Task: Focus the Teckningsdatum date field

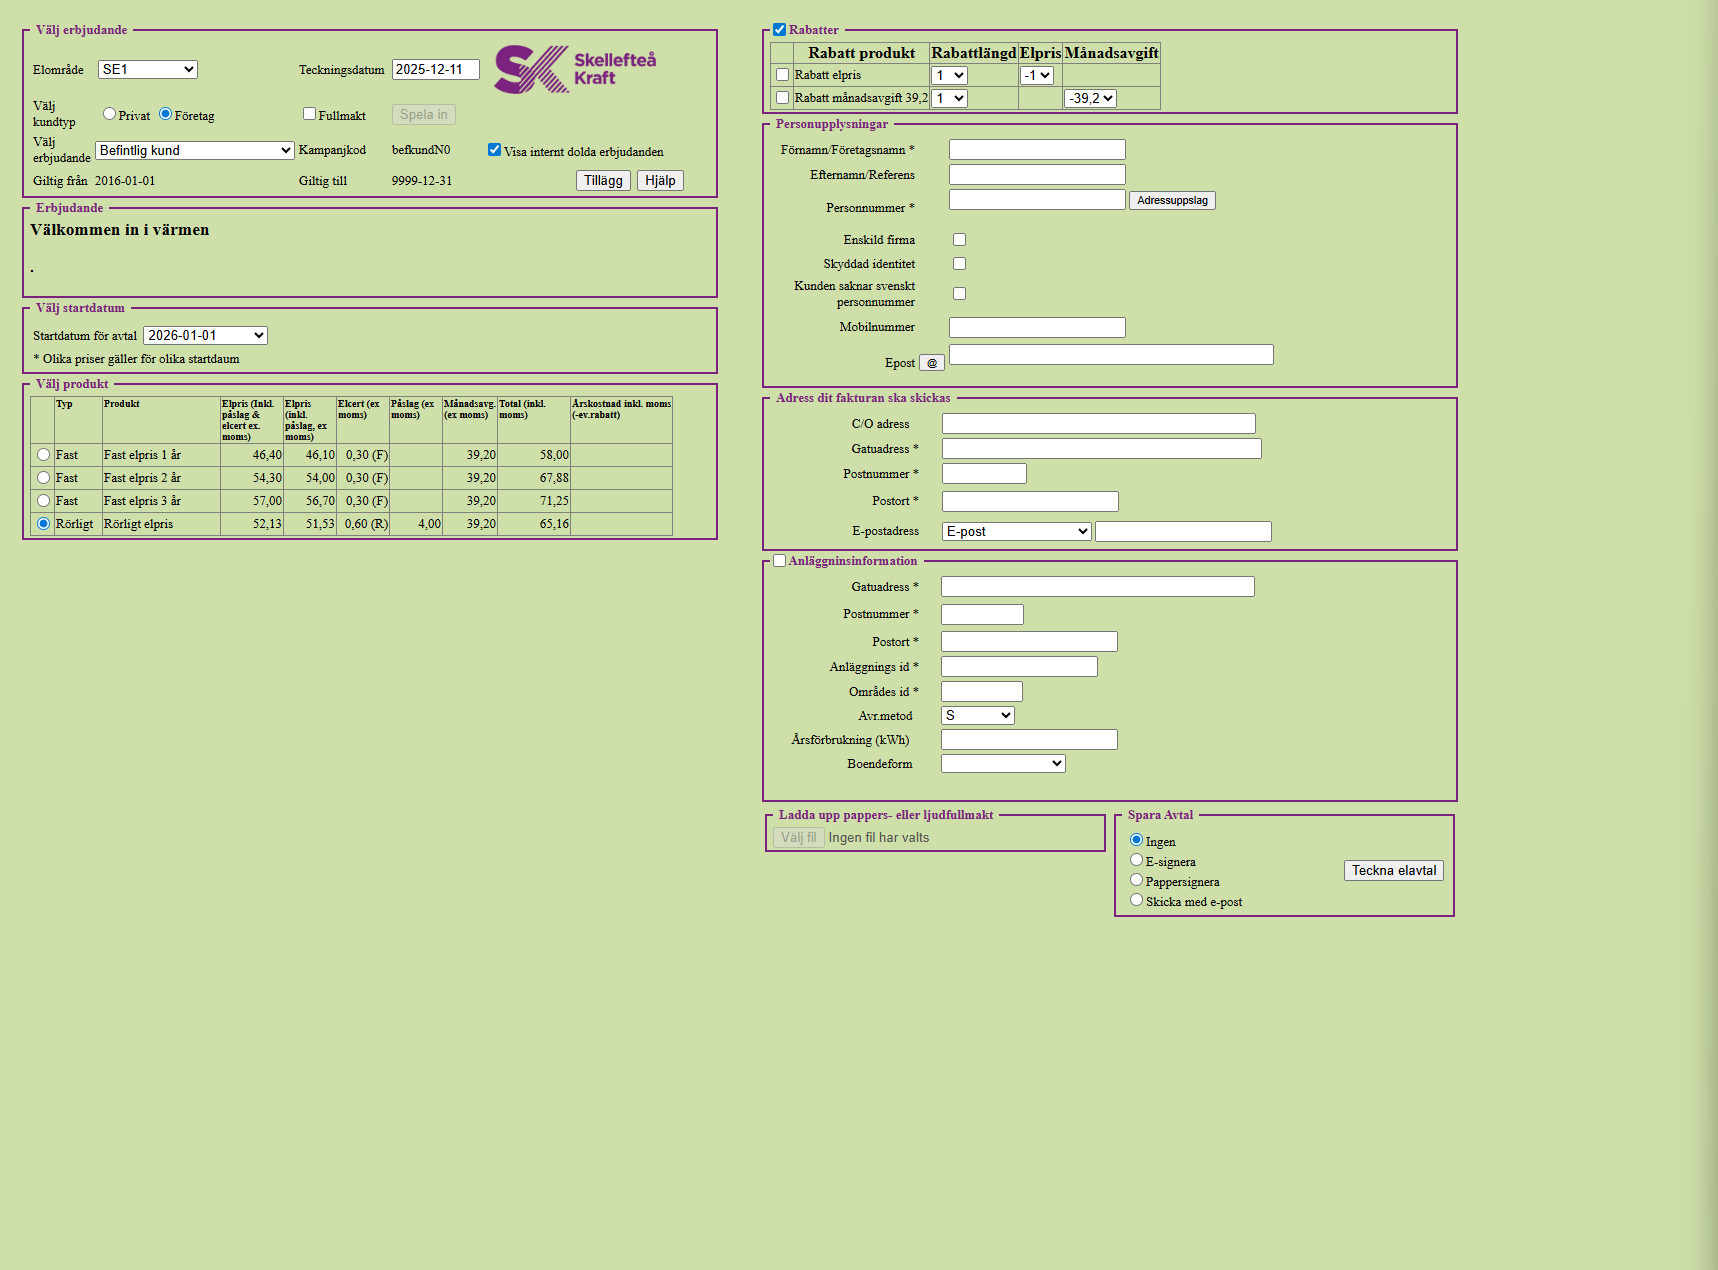Action: click(x=435, y=69)
